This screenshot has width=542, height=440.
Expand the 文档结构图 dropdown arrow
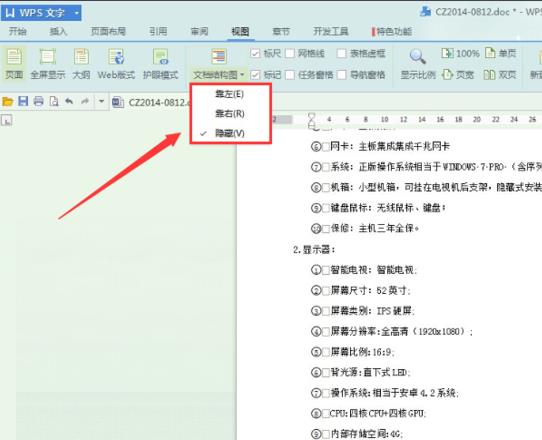pyautogui.click(x=242, y=75)
